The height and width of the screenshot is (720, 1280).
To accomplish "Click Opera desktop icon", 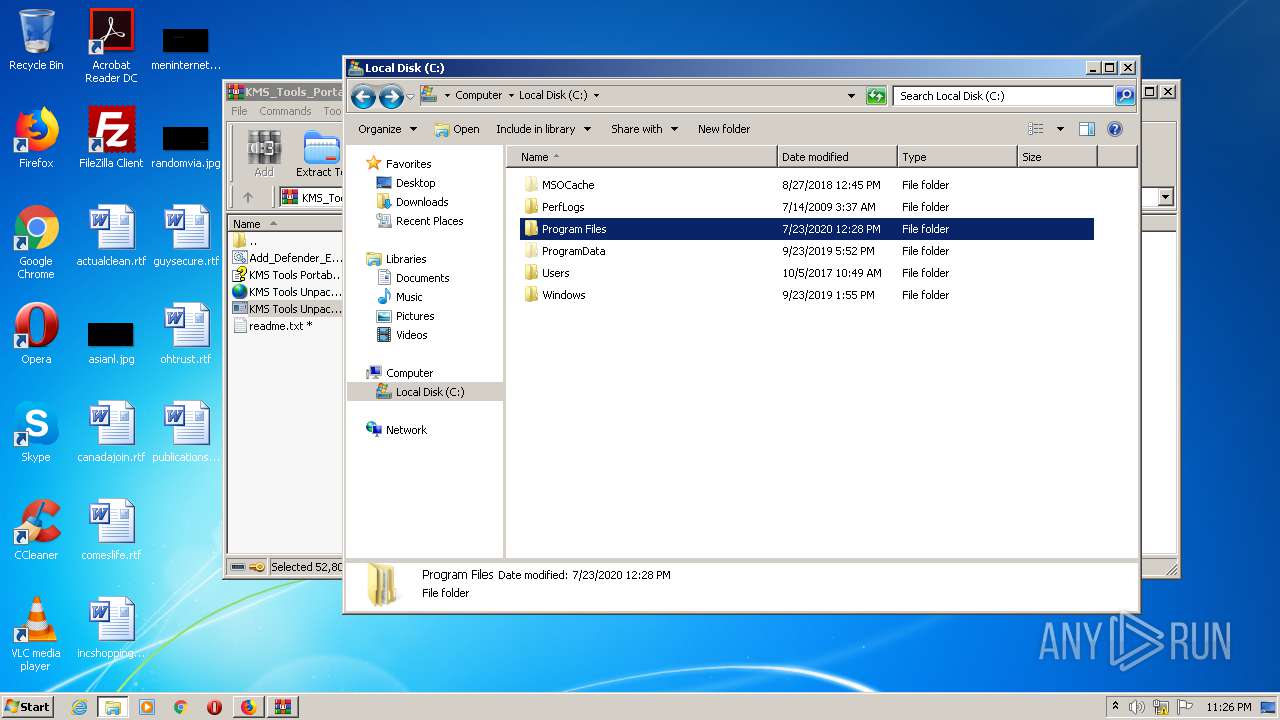I will (x=36, y=335).
